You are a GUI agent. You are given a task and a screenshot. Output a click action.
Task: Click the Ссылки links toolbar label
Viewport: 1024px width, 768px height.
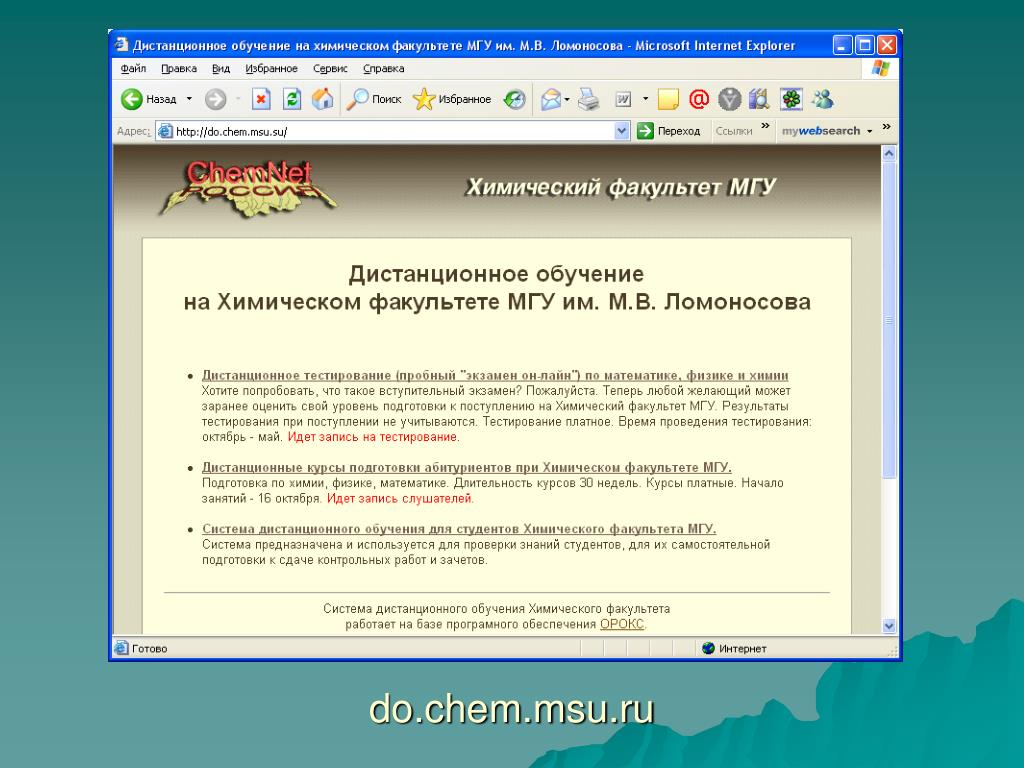[x=734, y=131]
